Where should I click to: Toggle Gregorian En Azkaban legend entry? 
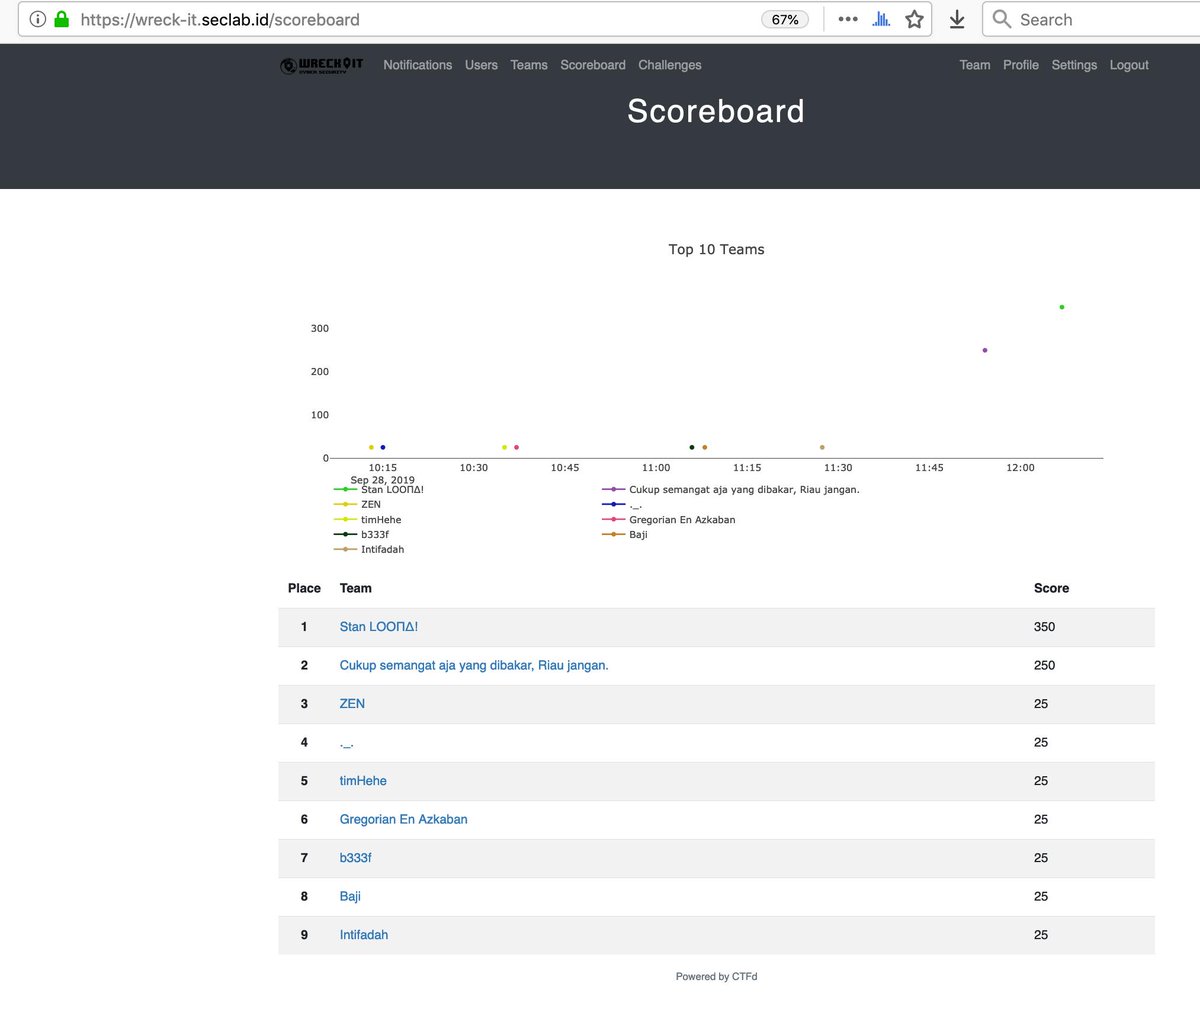pyautogui.click(x=668, y=520)
